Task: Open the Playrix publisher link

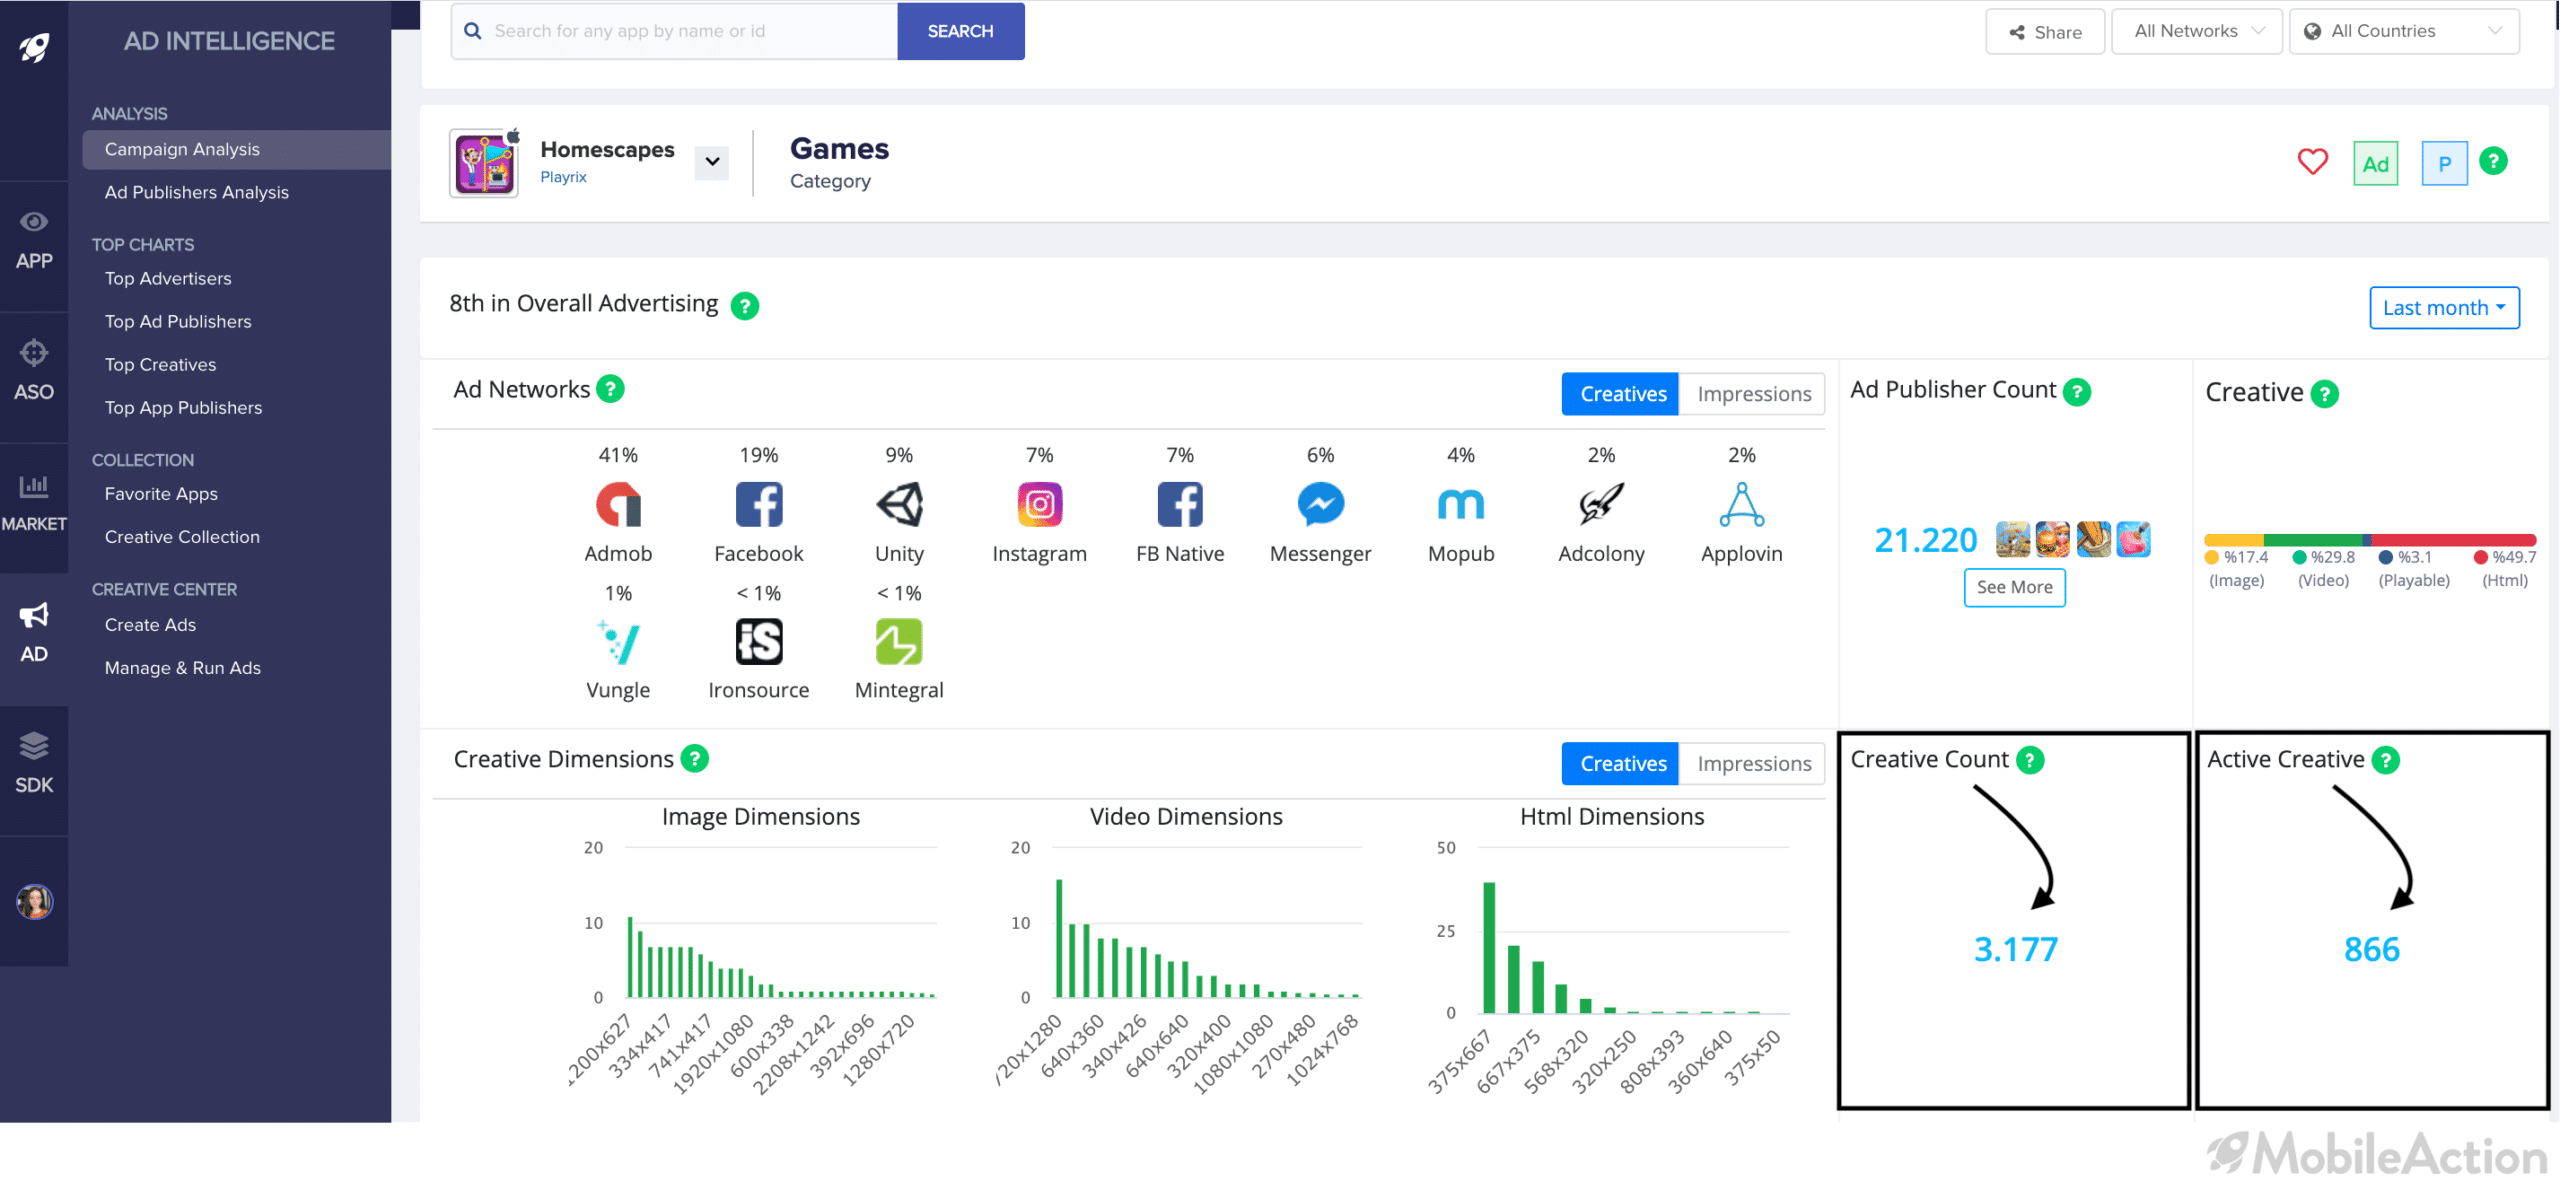Action: click(563, 177)
